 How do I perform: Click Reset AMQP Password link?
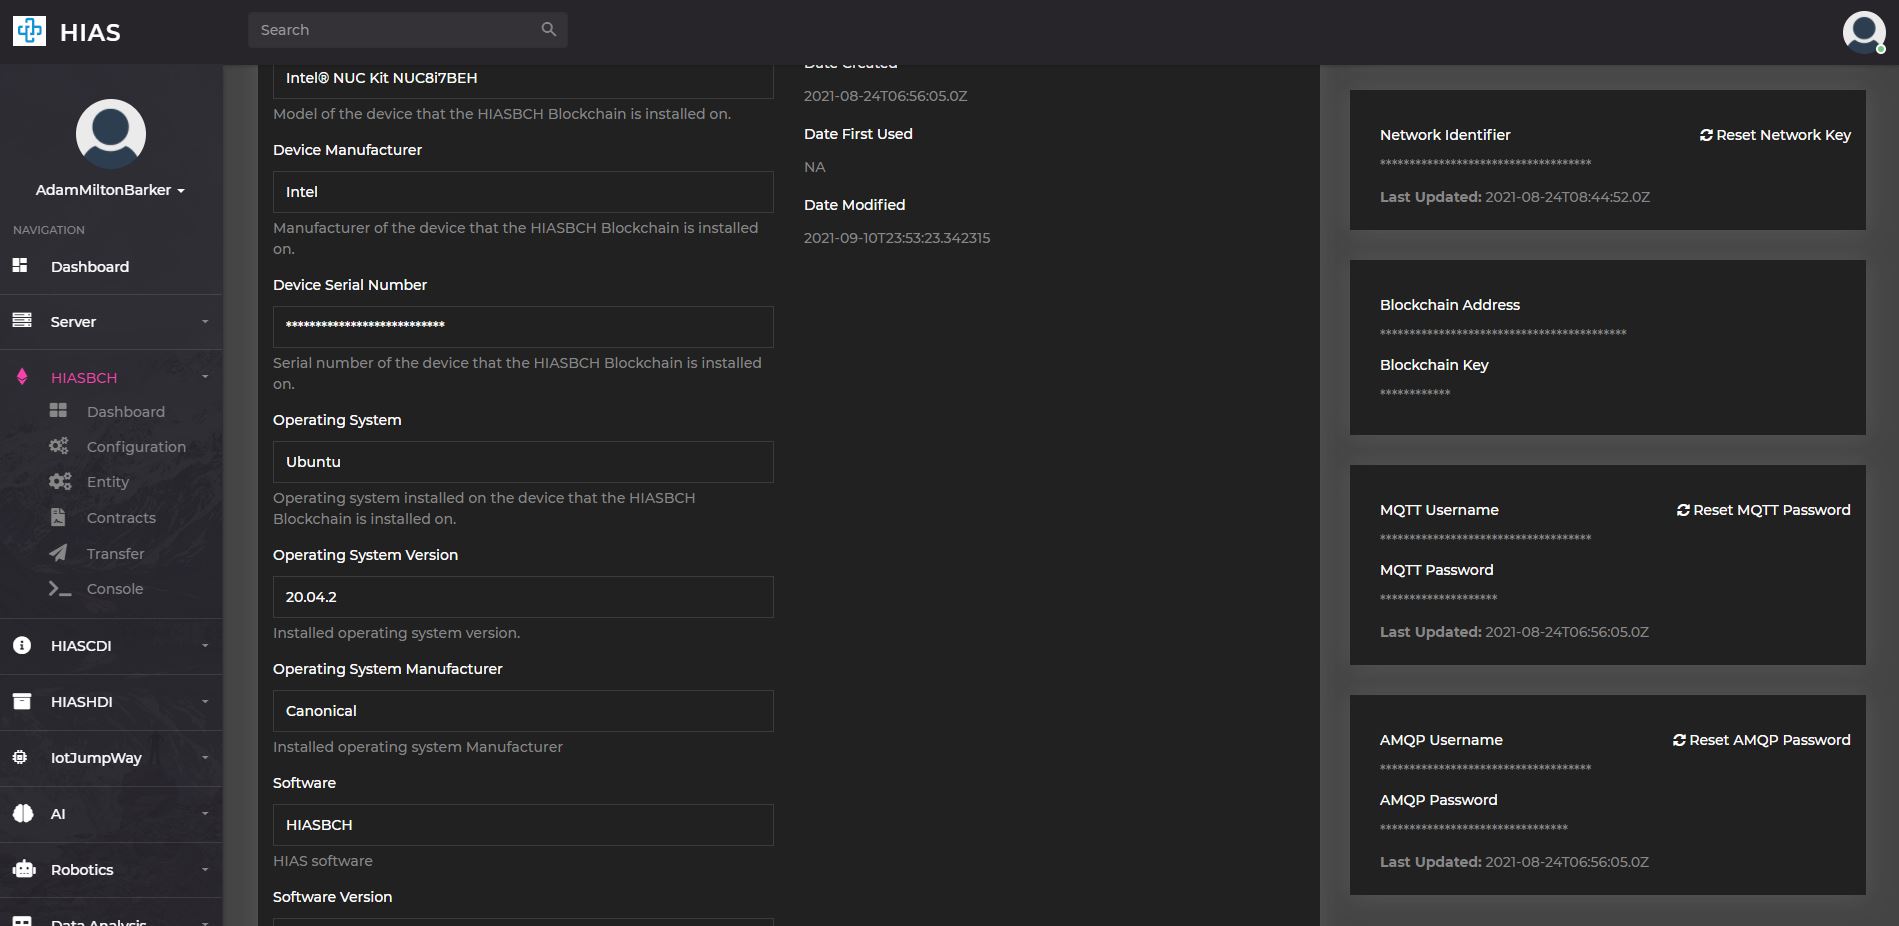(x=1762, y=740)
